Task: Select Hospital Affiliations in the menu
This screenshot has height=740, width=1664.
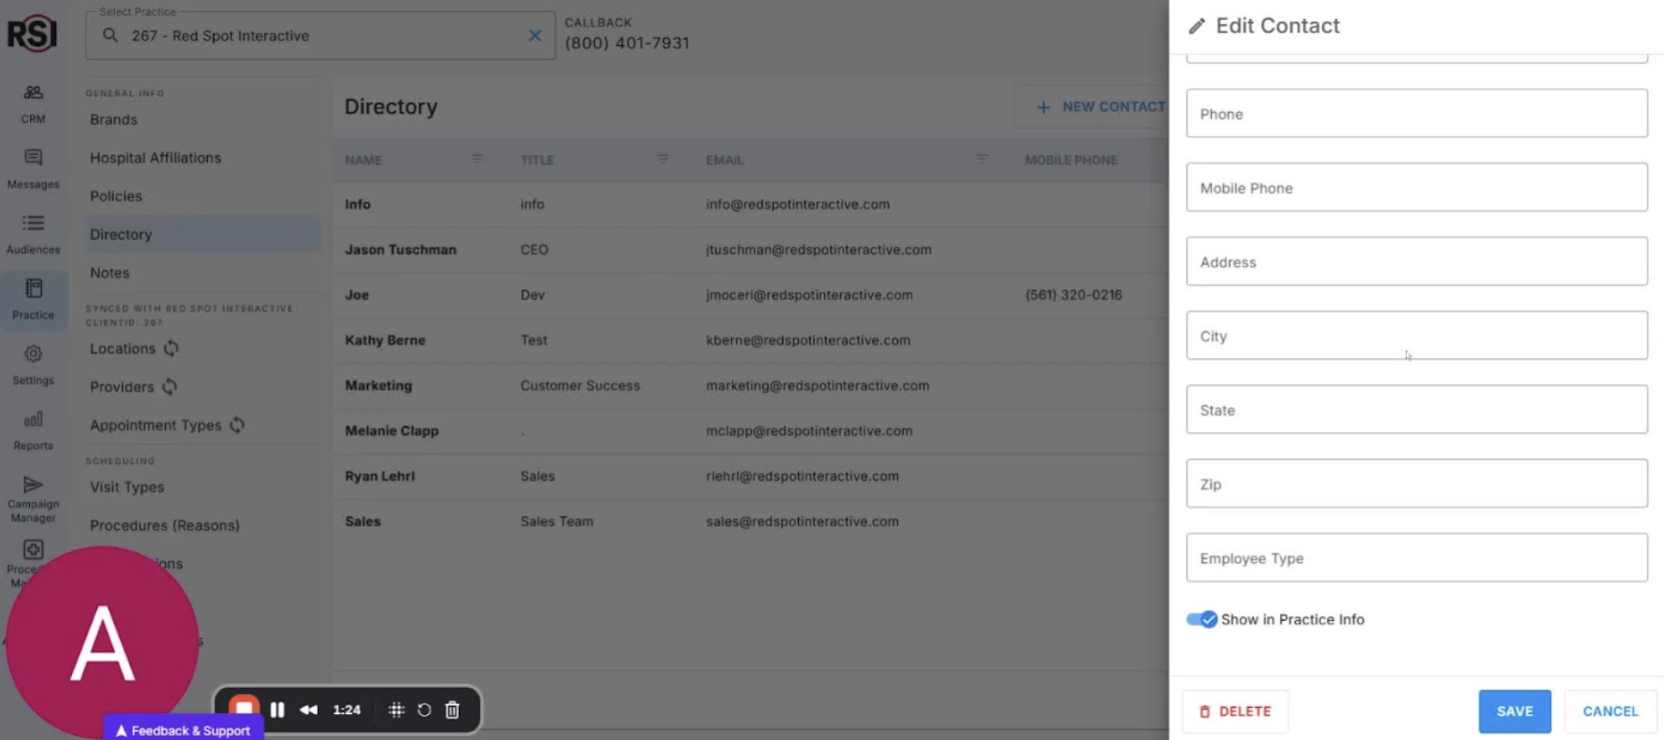Action: click(155, 158)
